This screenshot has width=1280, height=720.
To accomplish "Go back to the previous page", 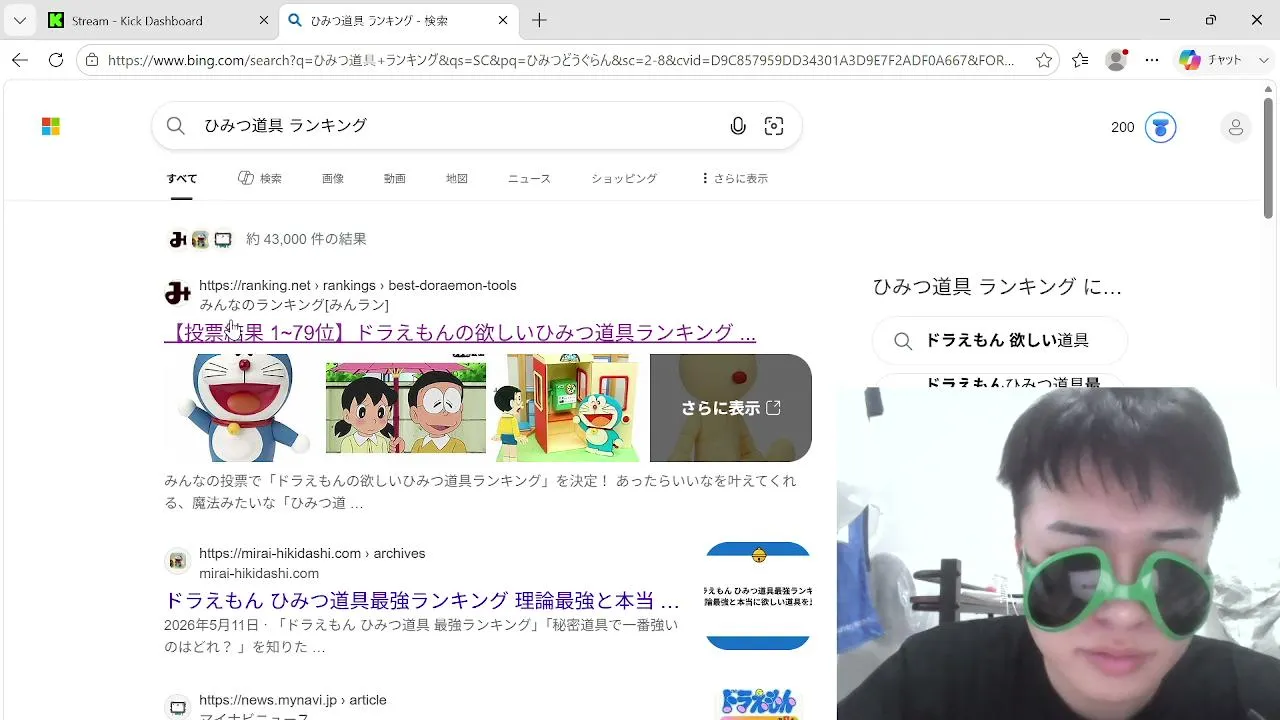I will click(20, 60).
